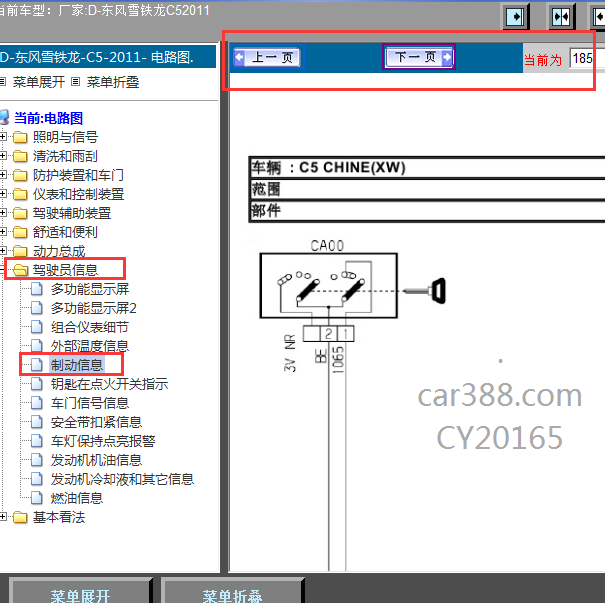
Task: Click the page icon beside 燃油信息
Action: pos(37,498)
